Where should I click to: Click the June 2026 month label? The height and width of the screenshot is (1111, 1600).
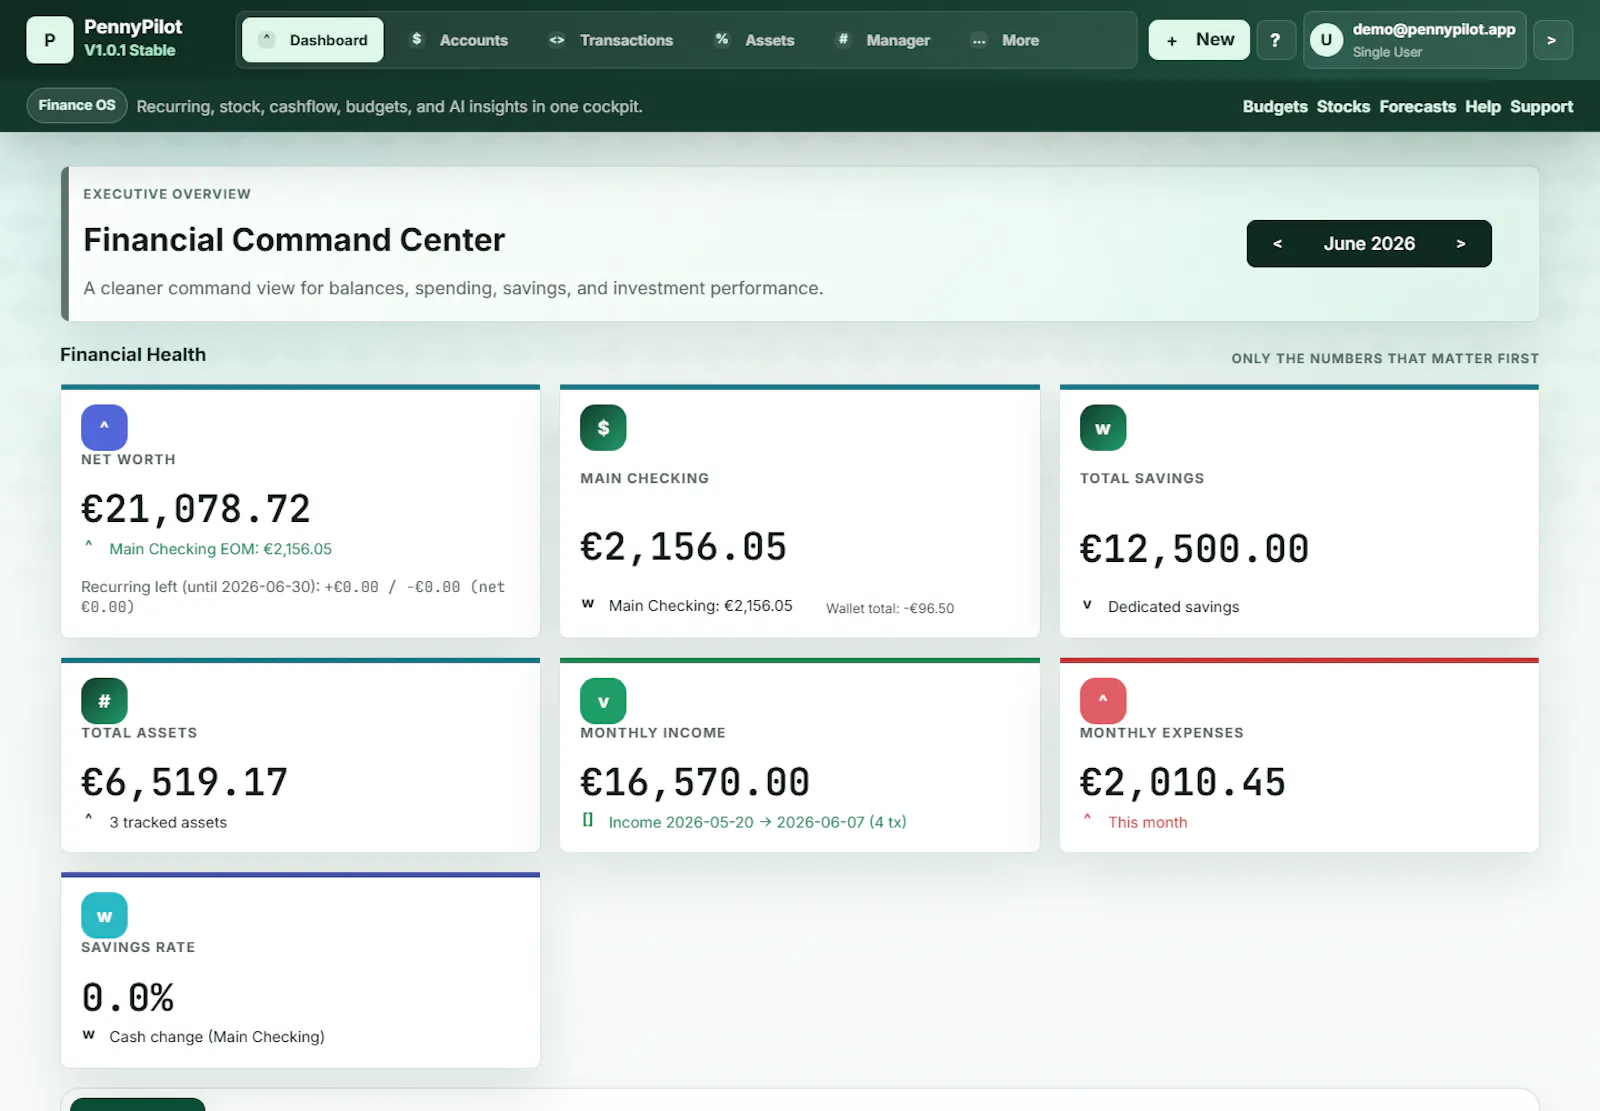1369,244
